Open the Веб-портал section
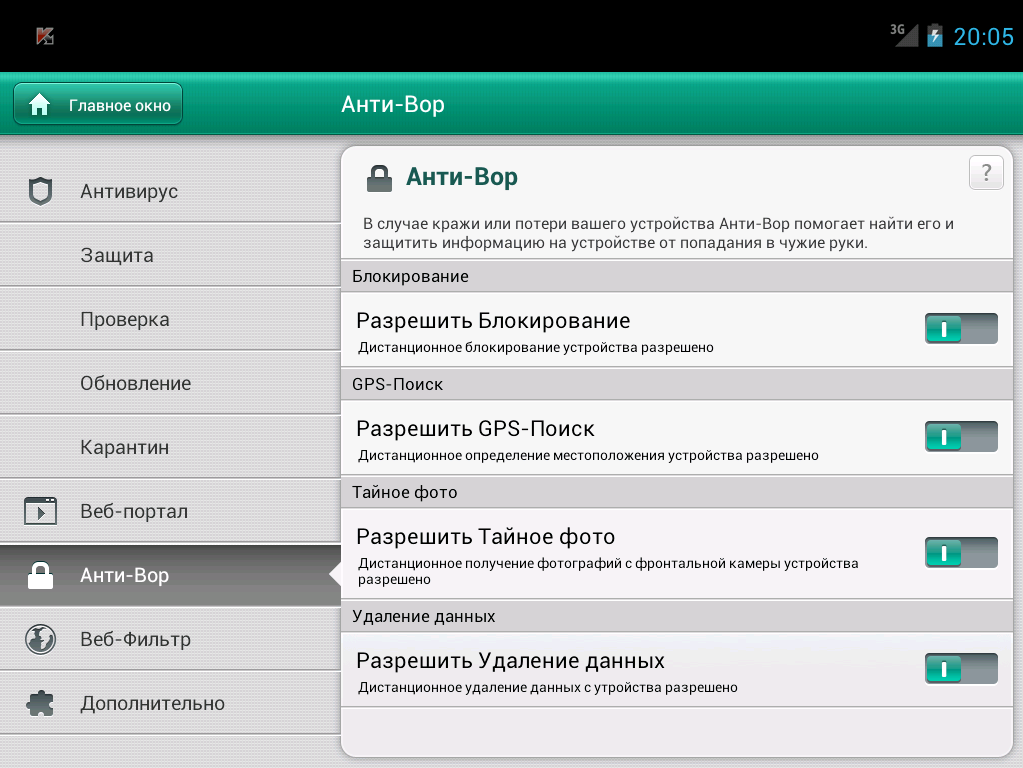1023x768 pixels. (x=170, y=511)
